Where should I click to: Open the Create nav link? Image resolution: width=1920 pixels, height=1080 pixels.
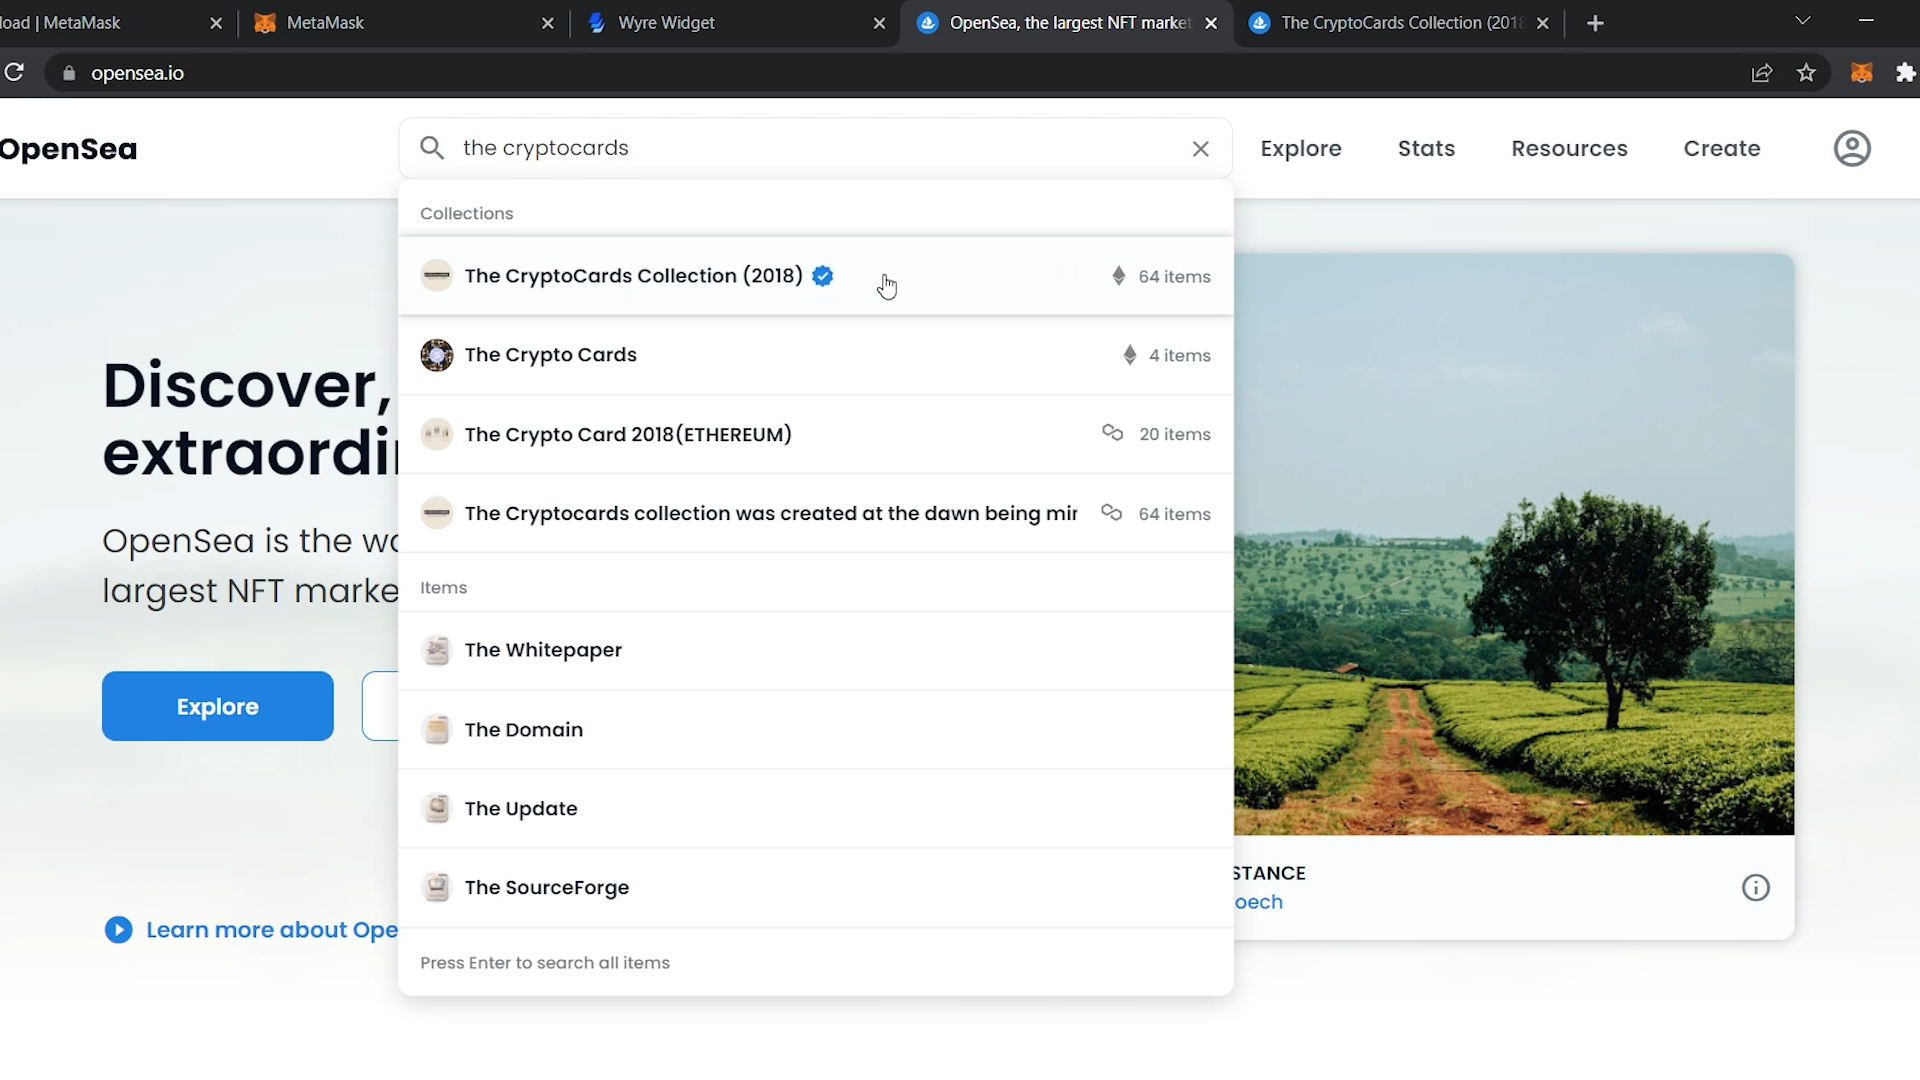pos(1721,148)
